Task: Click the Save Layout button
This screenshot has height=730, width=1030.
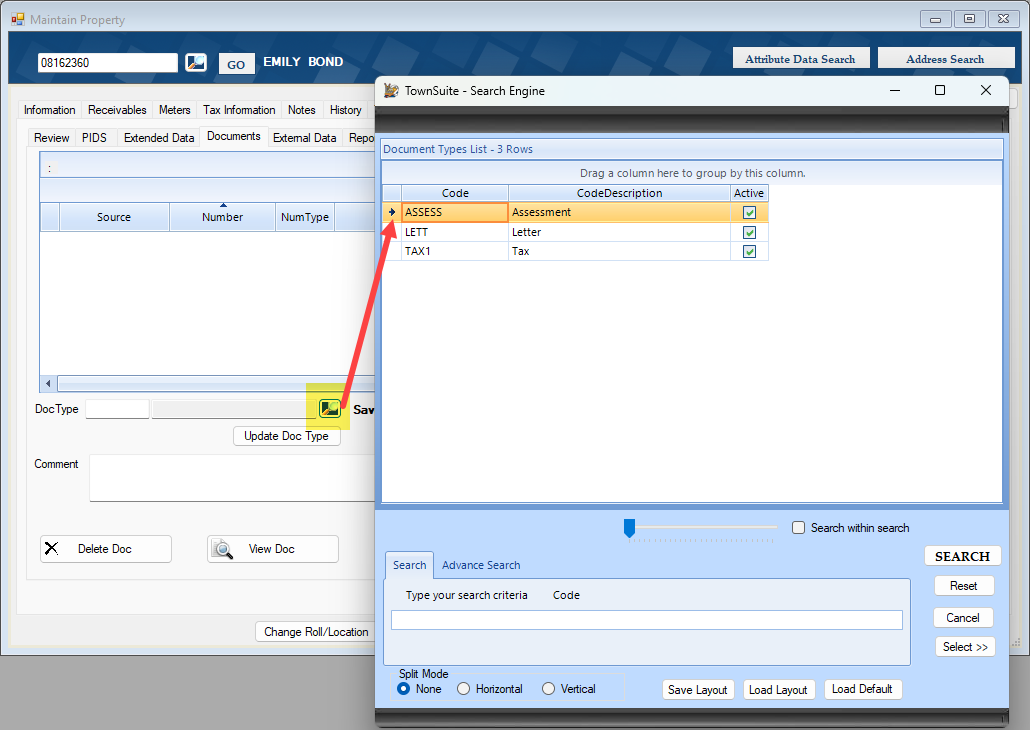Action: 698,689
